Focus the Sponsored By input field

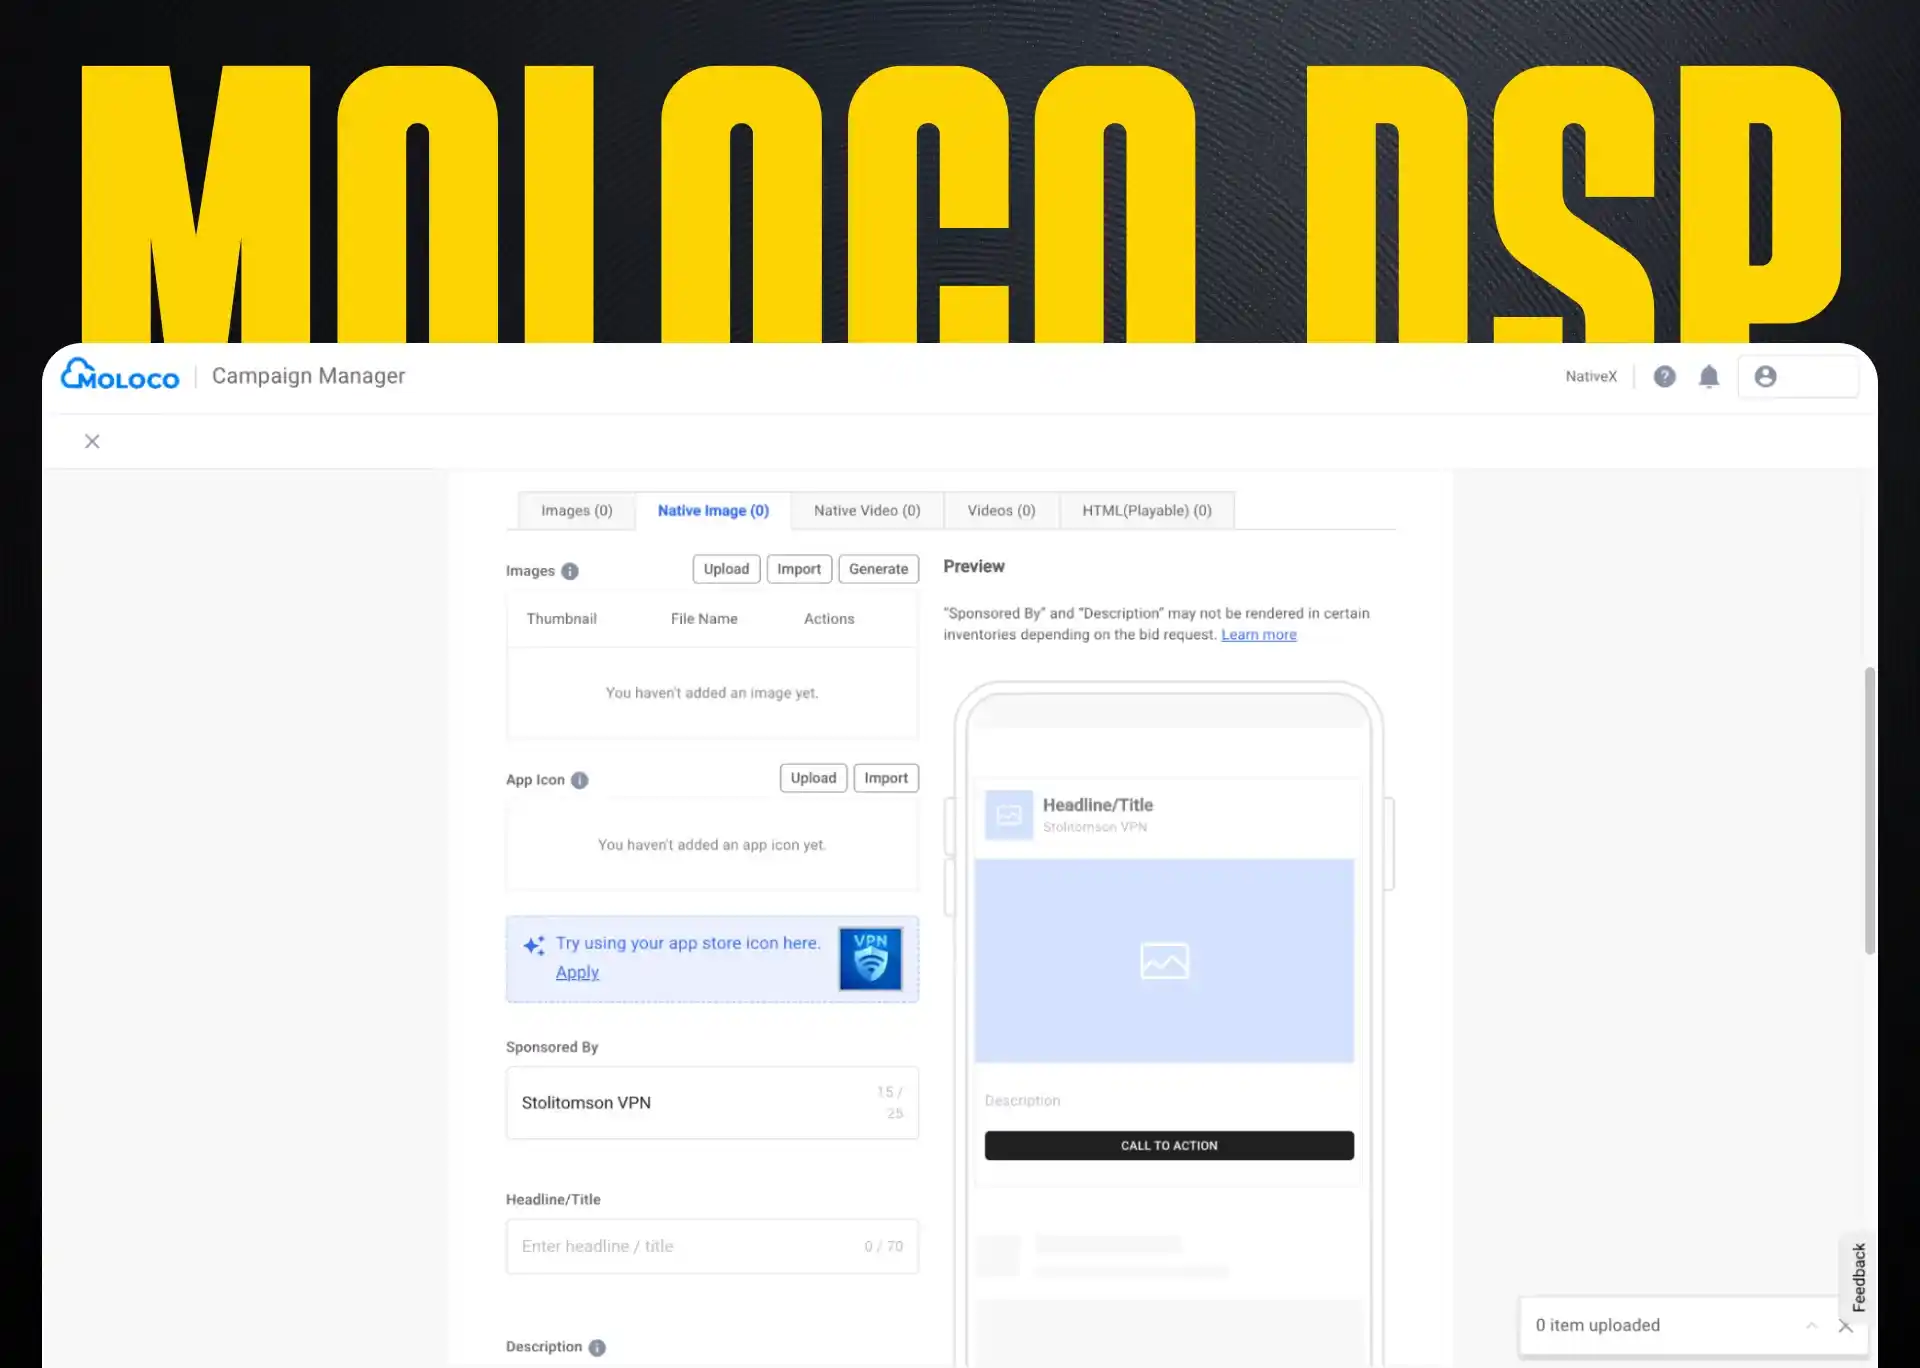[712, 1102]
